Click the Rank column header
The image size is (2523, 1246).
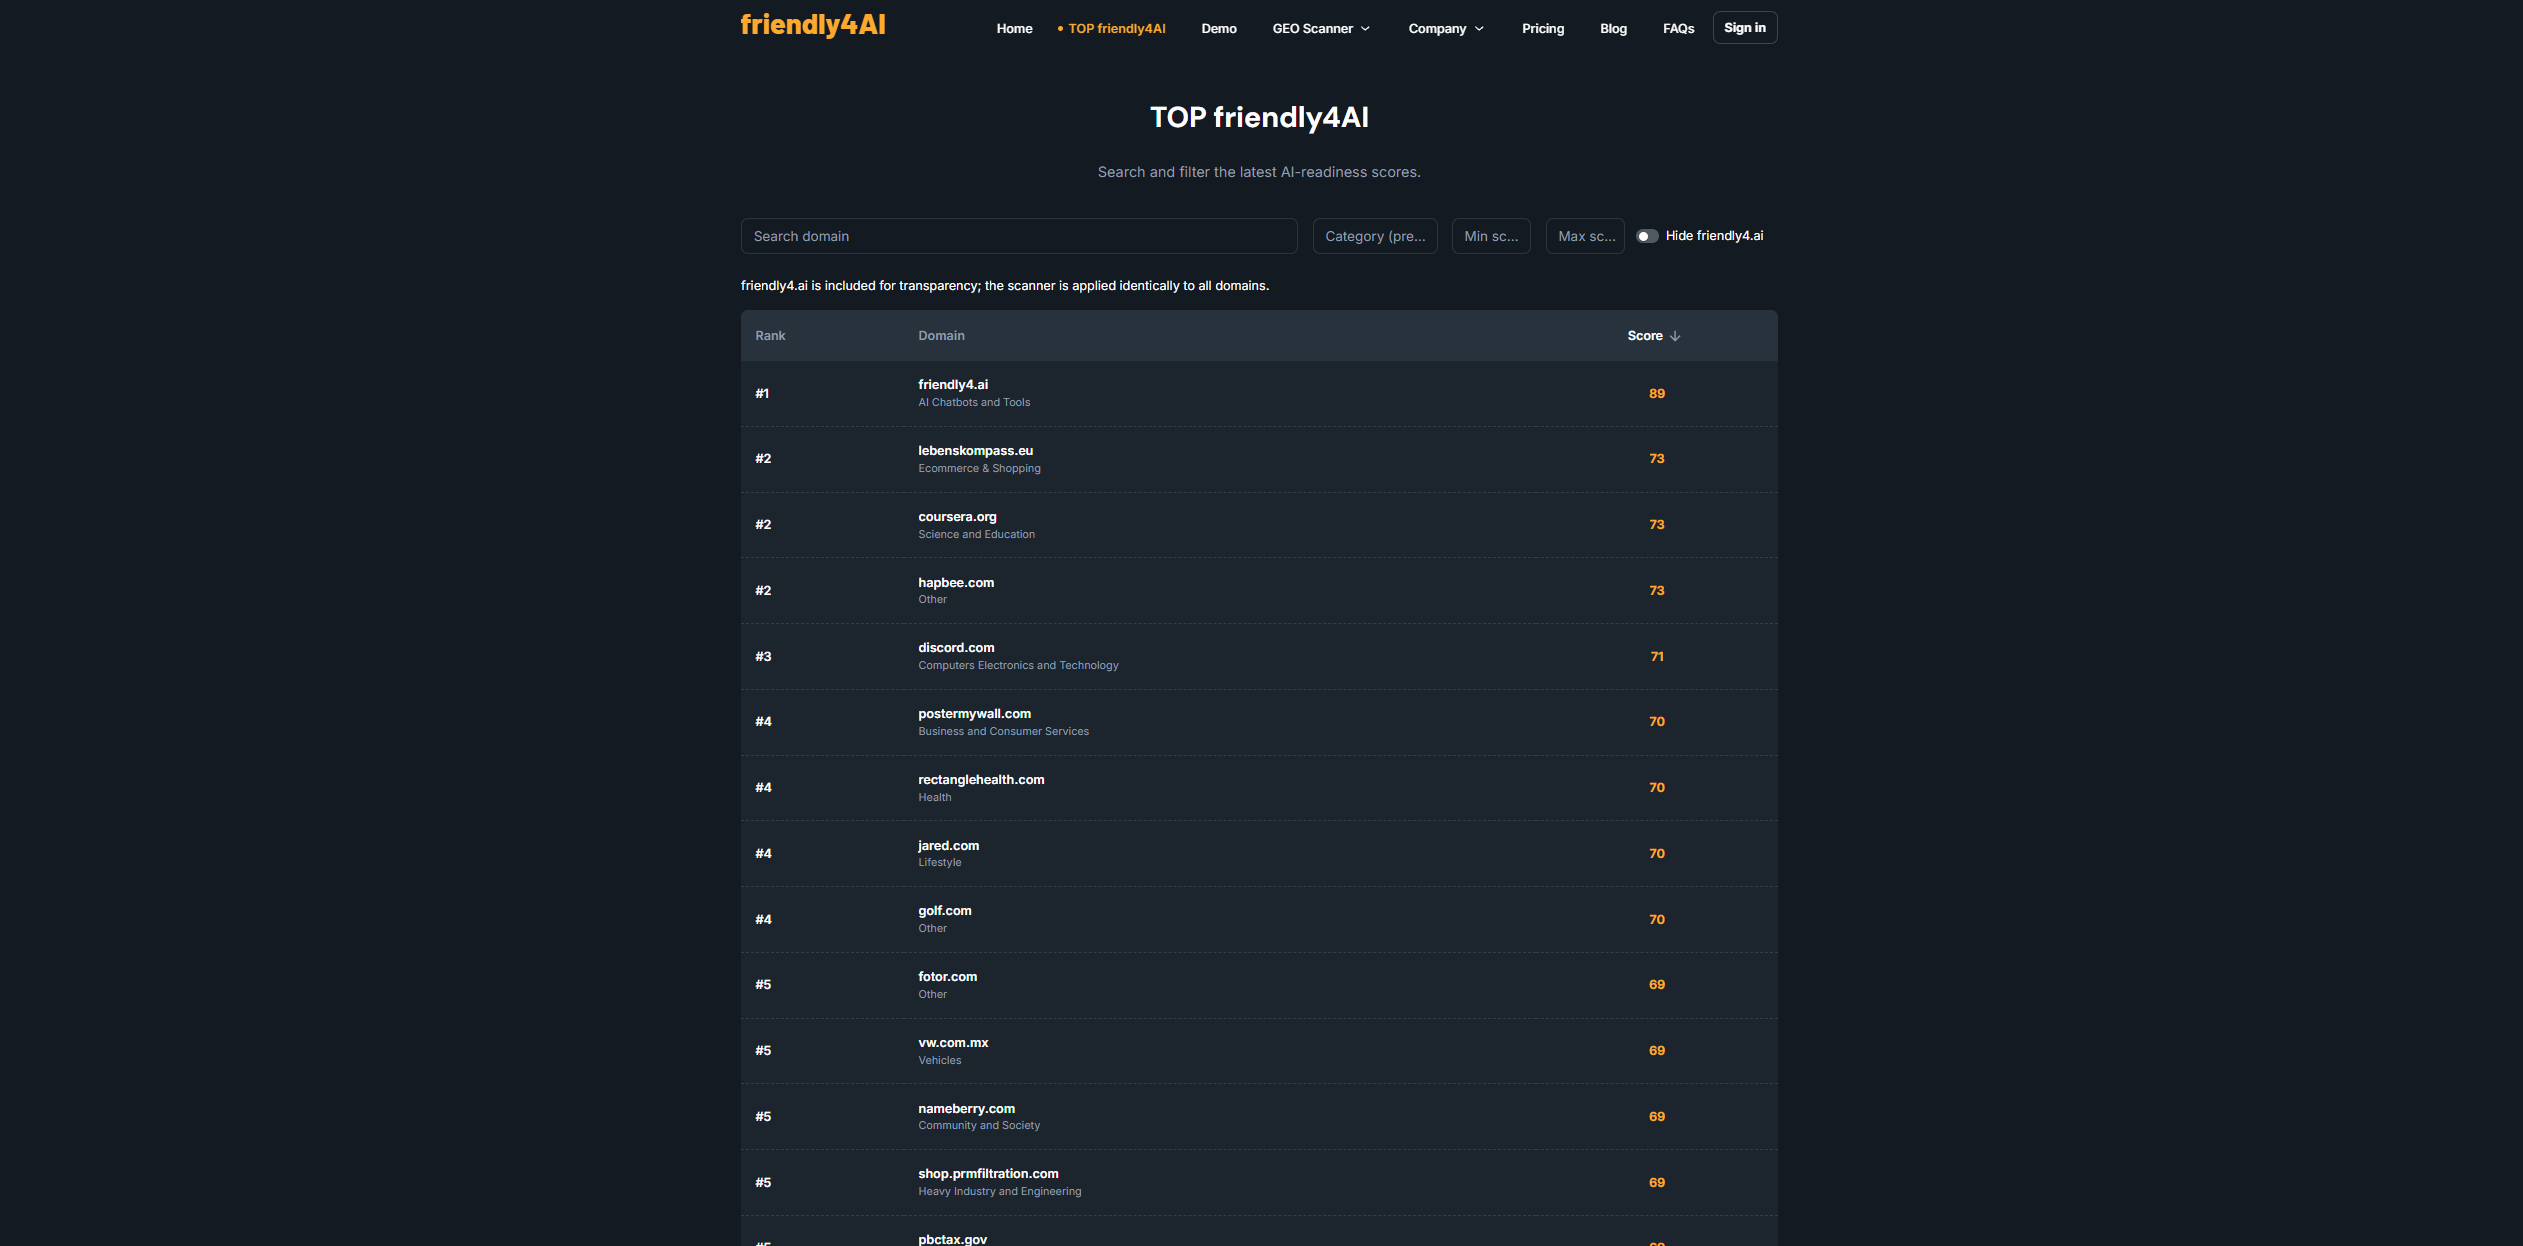tap(770, 336)
